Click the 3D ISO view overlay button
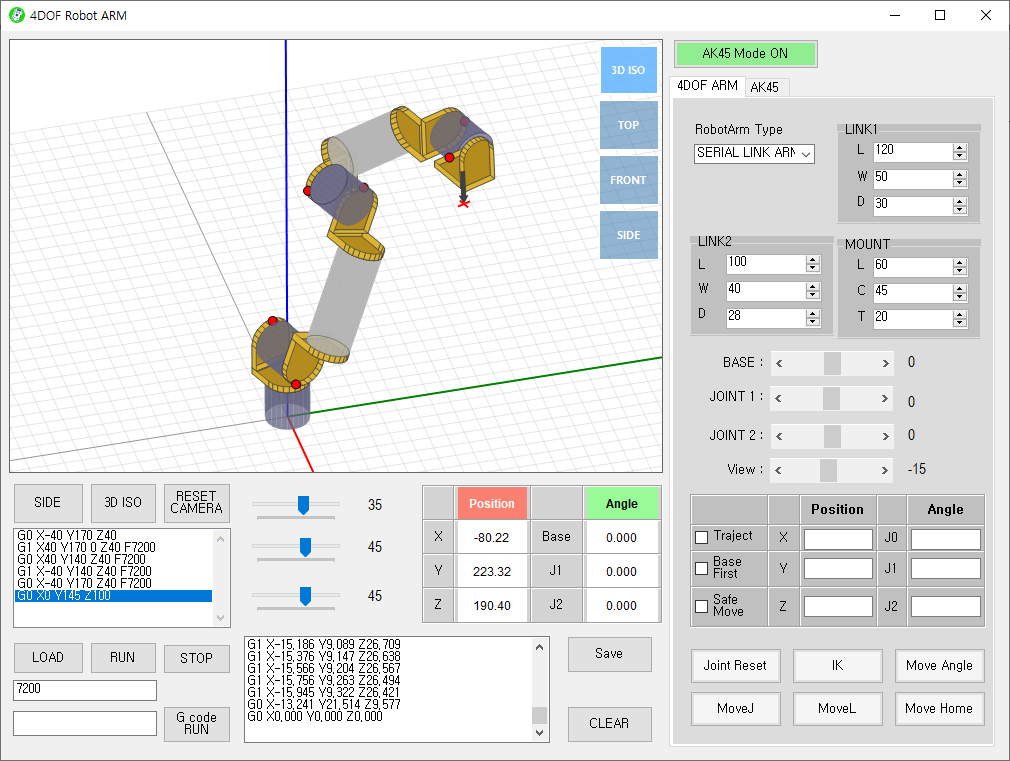The width and height of the screenshot is (1010, 761). click(x=628, y=70)
